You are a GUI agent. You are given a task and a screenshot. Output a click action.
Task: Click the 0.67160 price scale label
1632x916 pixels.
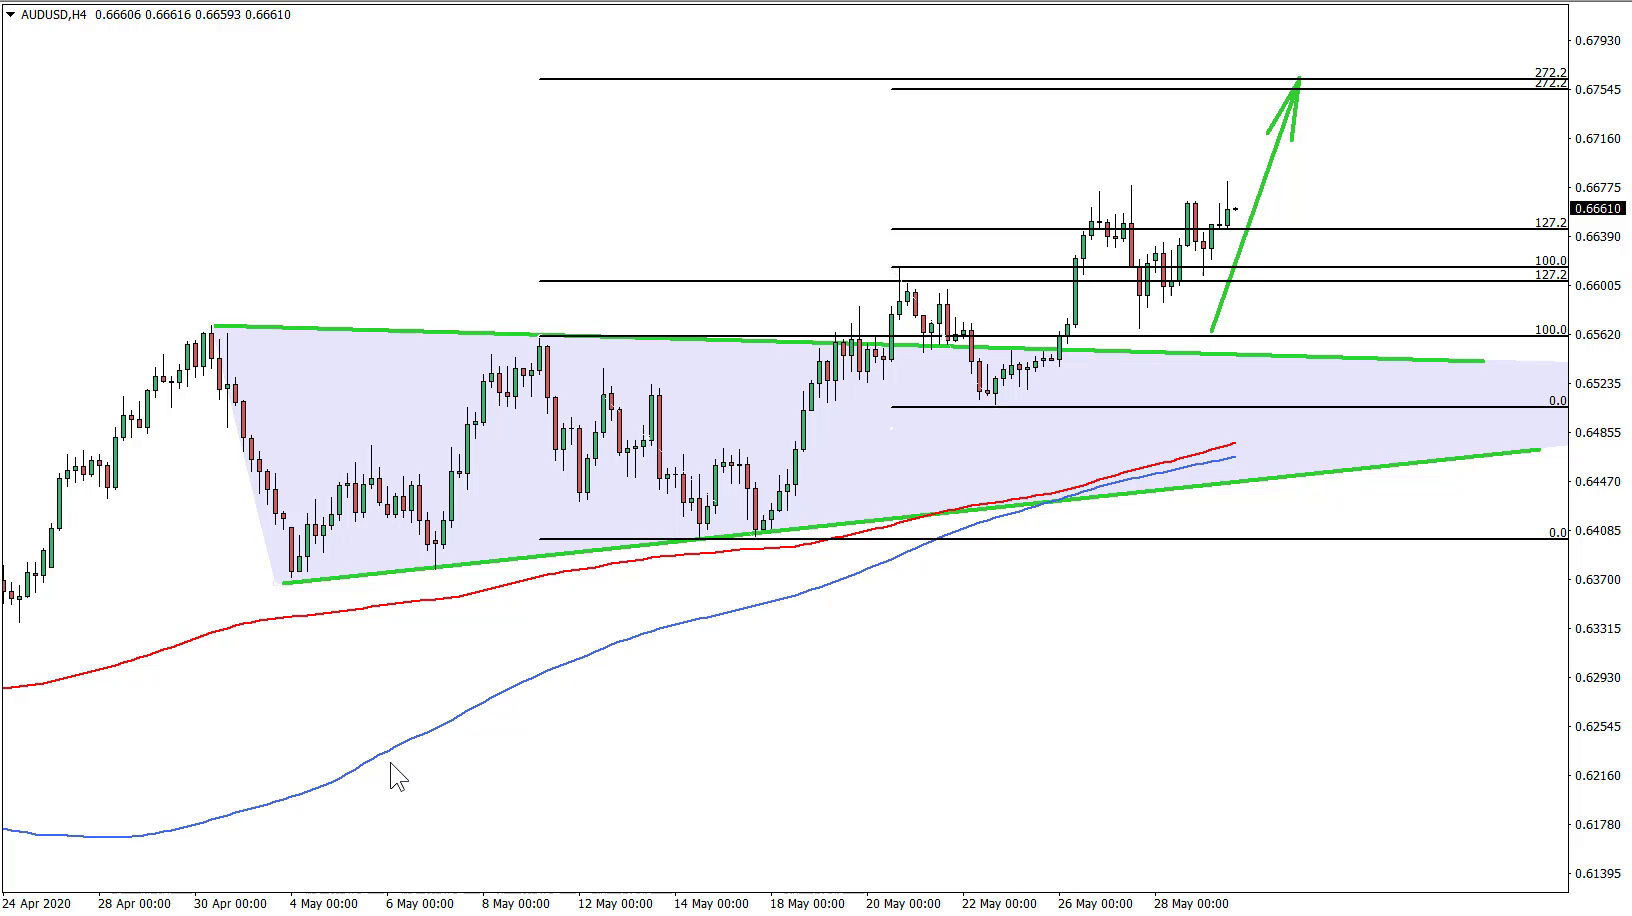[x=1597, y=139]
